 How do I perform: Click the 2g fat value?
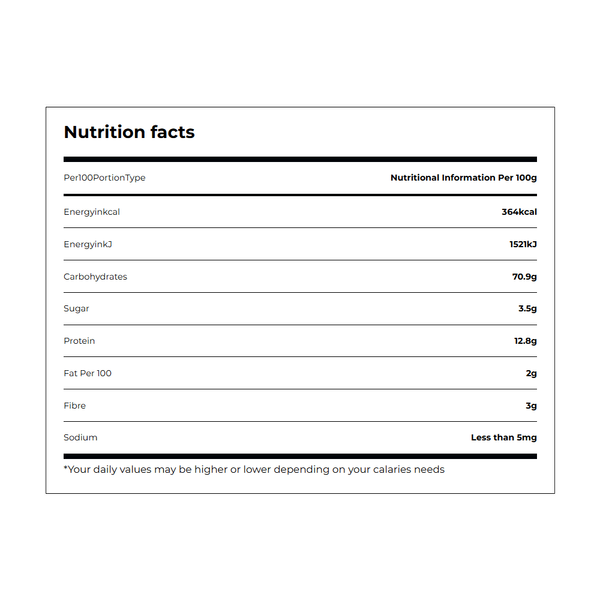(532, 373)
